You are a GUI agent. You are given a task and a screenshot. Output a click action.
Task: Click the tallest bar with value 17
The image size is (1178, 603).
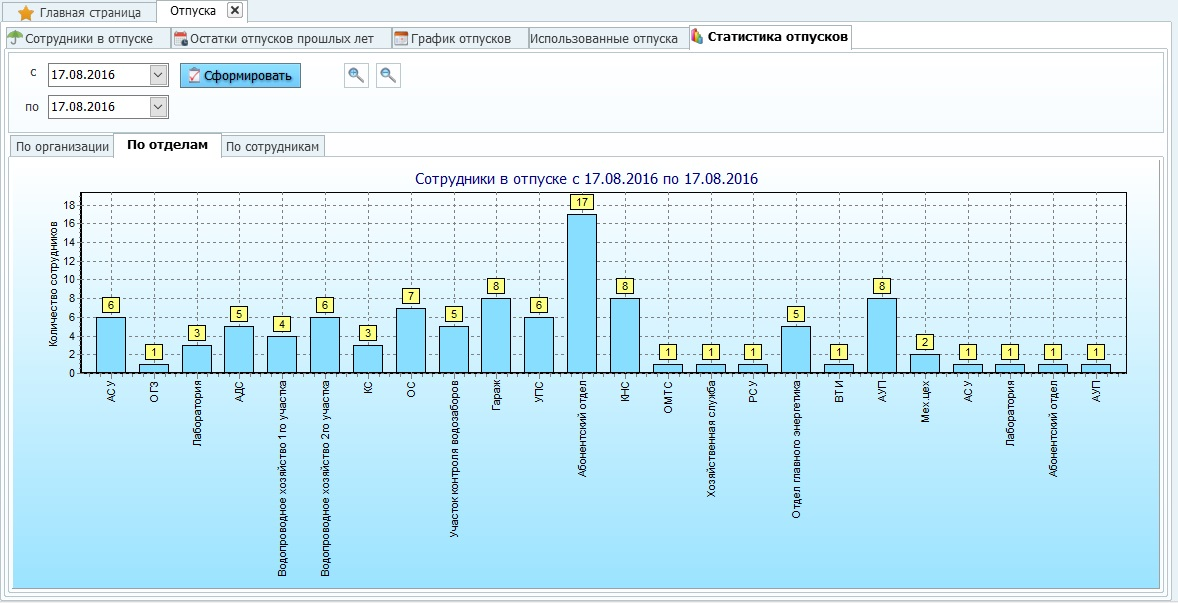(582, 293)
